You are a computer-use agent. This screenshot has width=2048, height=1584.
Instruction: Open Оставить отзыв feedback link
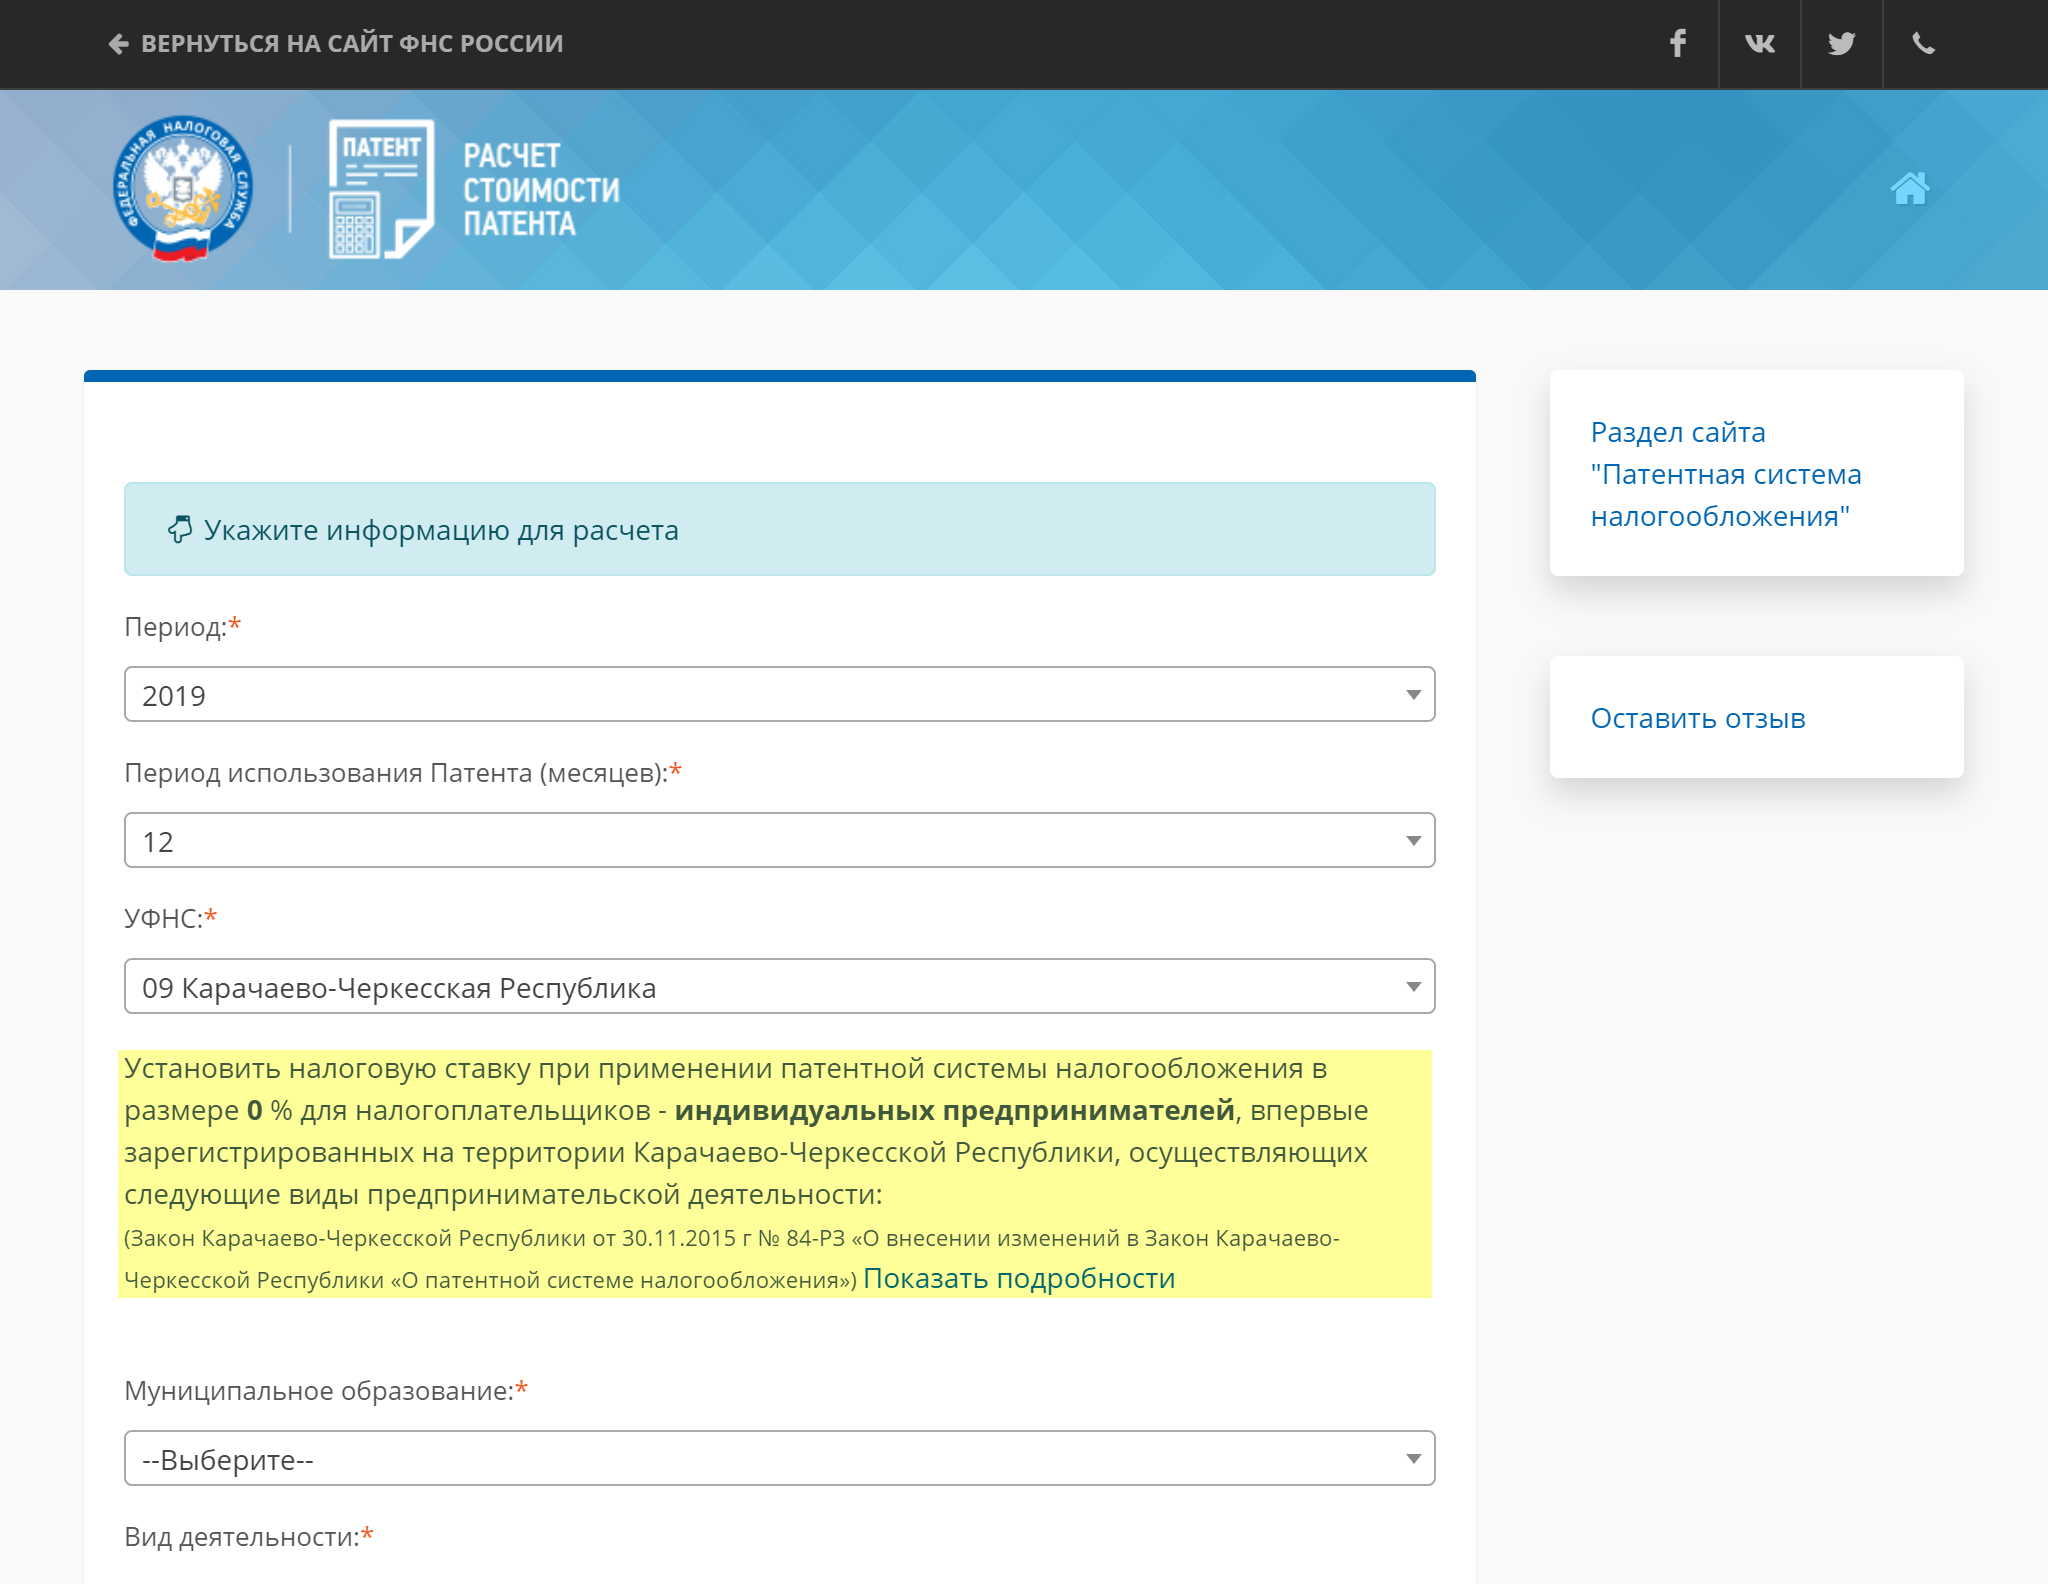tap(1697, 718)
